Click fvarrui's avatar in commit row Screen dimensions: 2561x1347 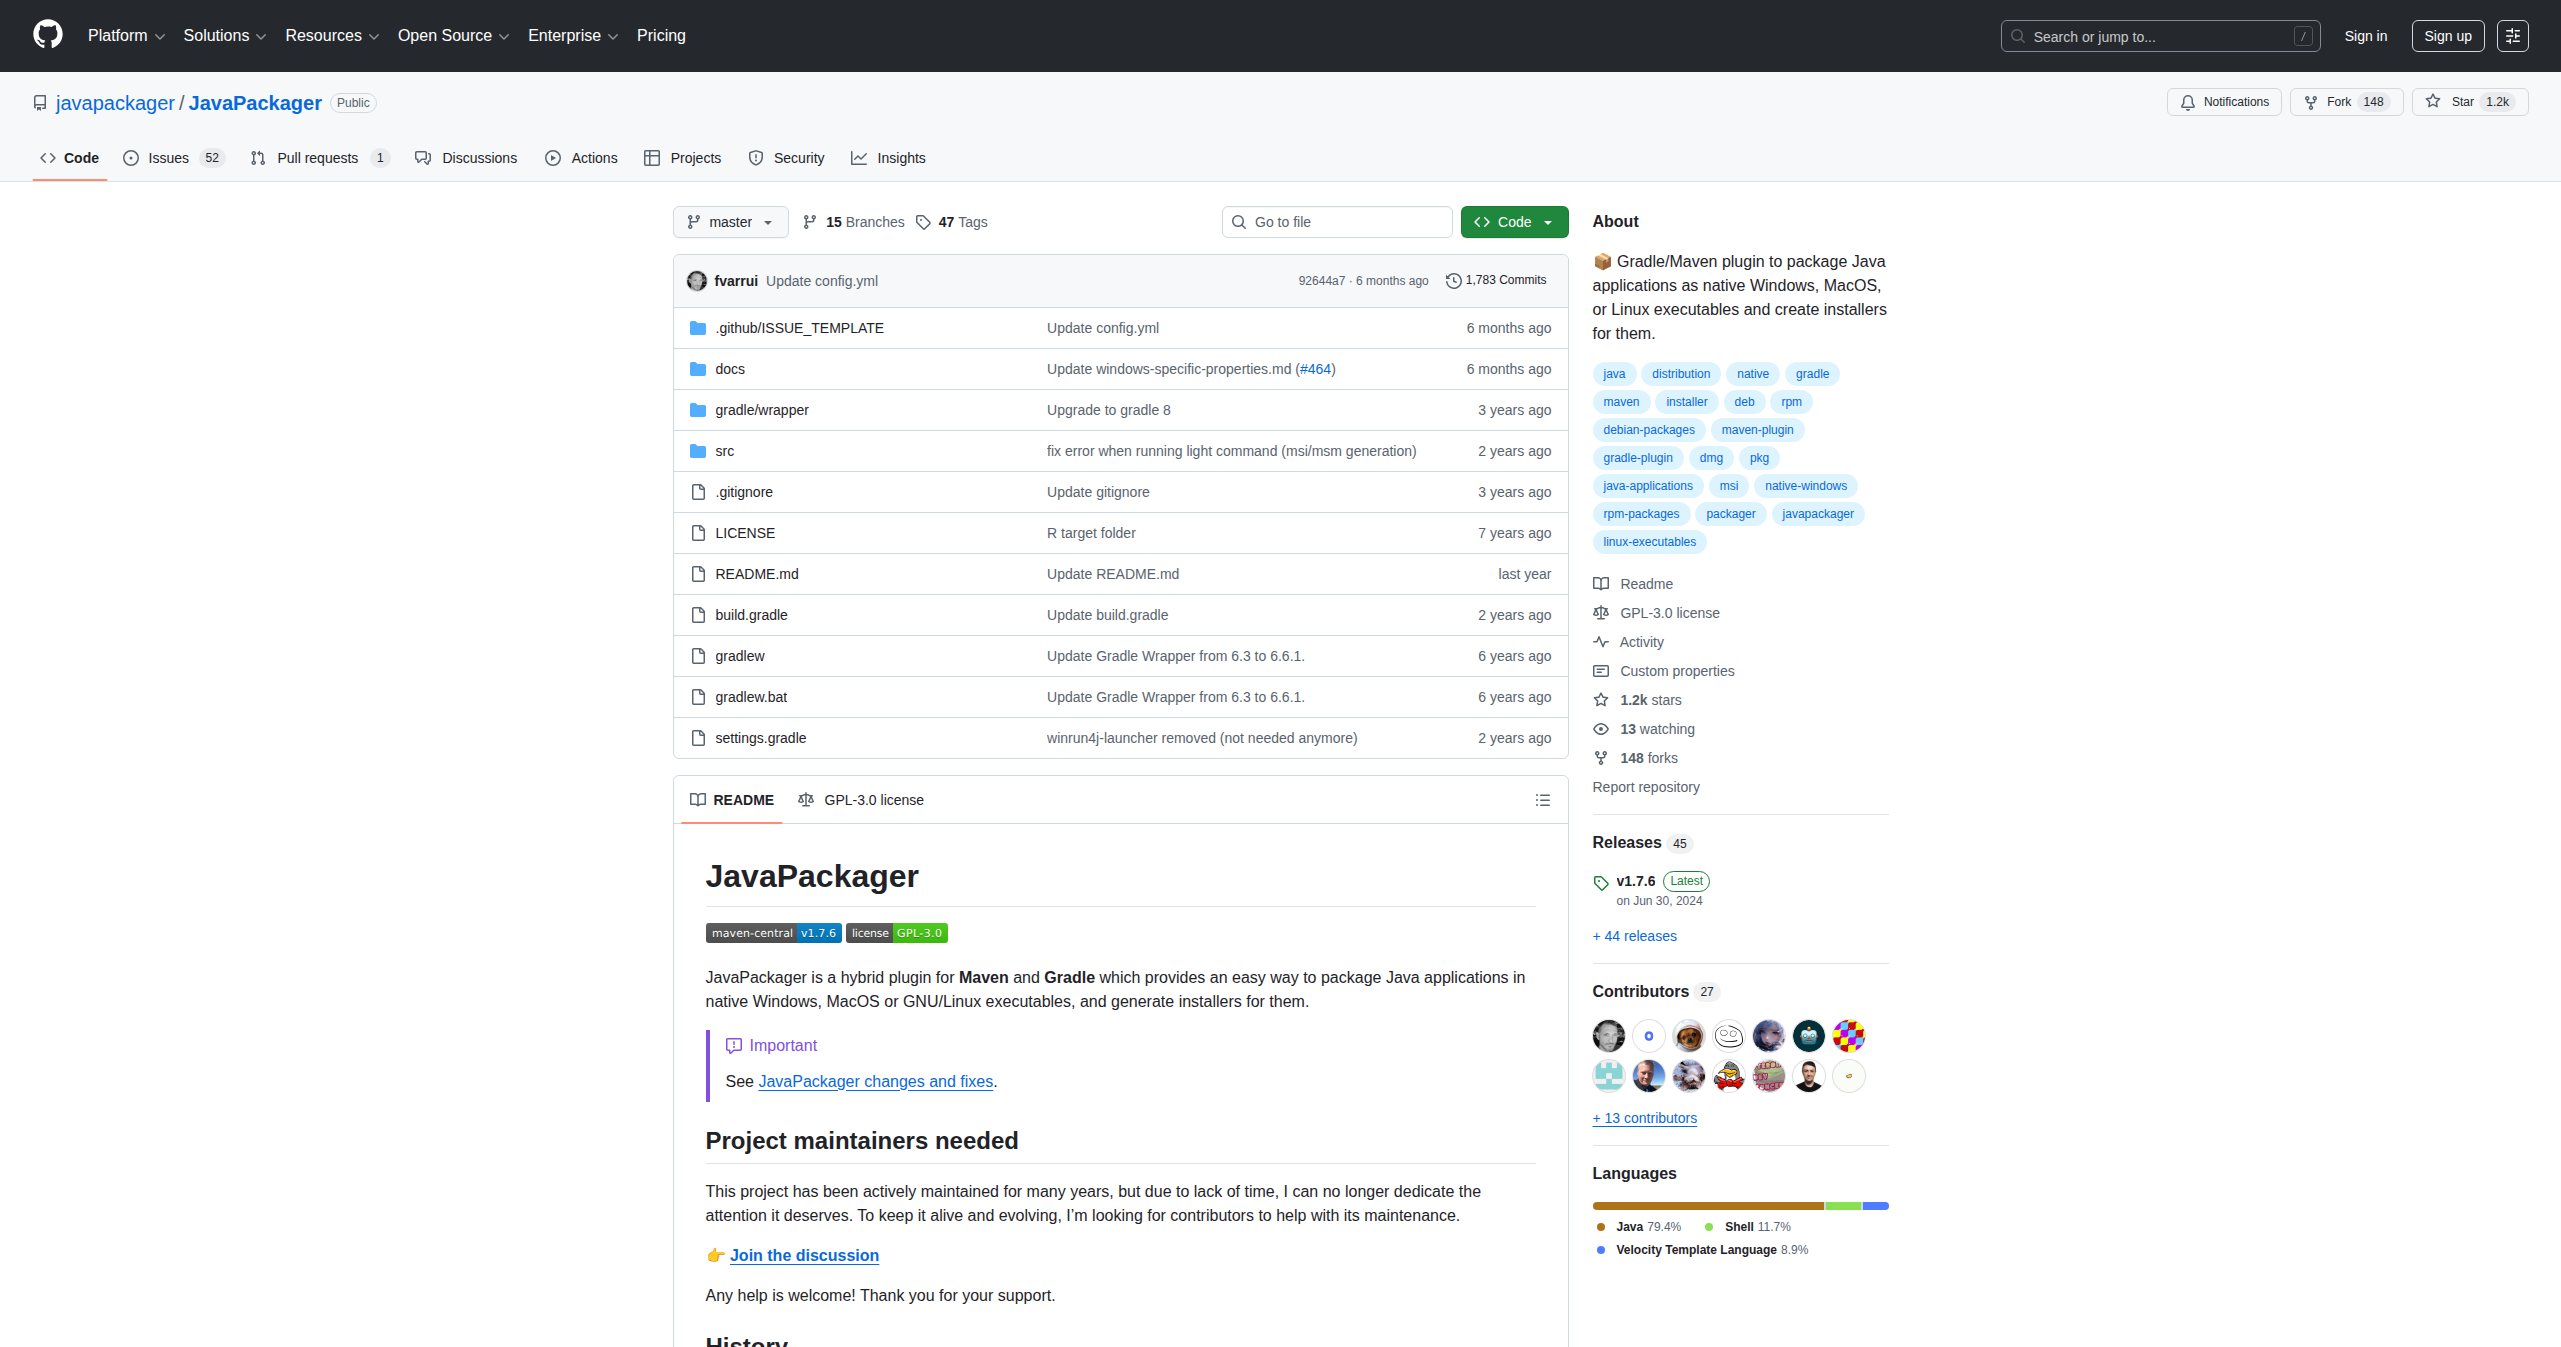(697, 281)
